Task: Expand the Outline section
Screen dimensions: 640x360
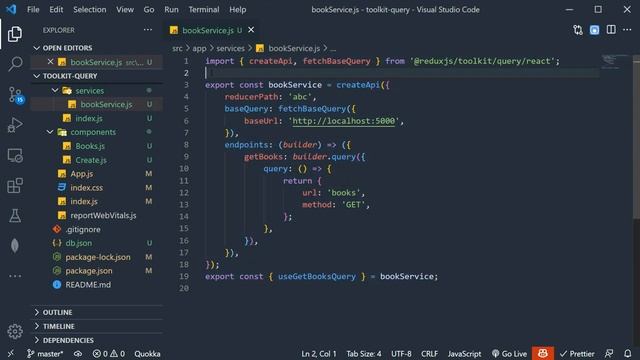Action: (98, 312)
